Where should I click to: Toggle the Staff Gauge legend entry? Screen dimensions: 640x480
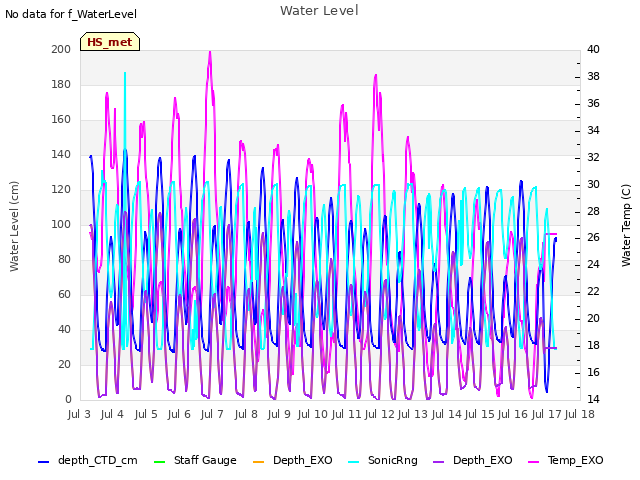195,460
